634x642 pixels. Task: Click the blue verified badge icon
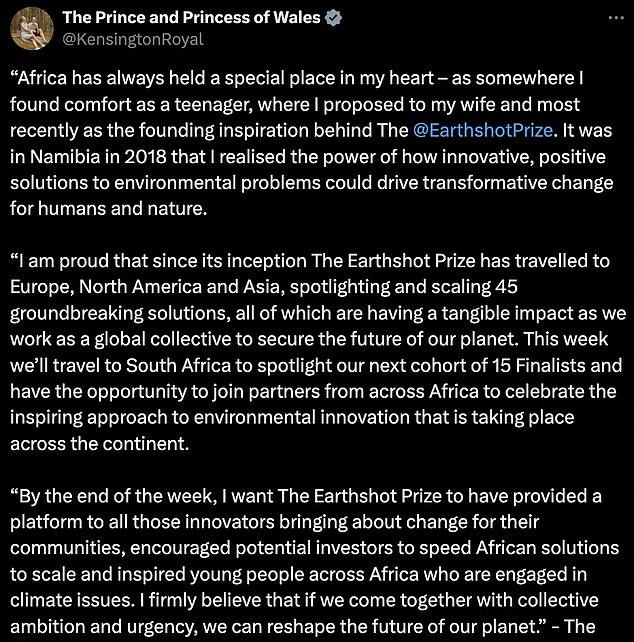(333, 18)
